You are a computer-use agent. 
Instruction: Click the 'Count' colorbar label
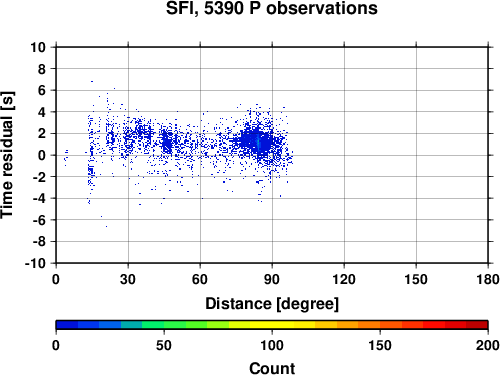tap(272, 368)
